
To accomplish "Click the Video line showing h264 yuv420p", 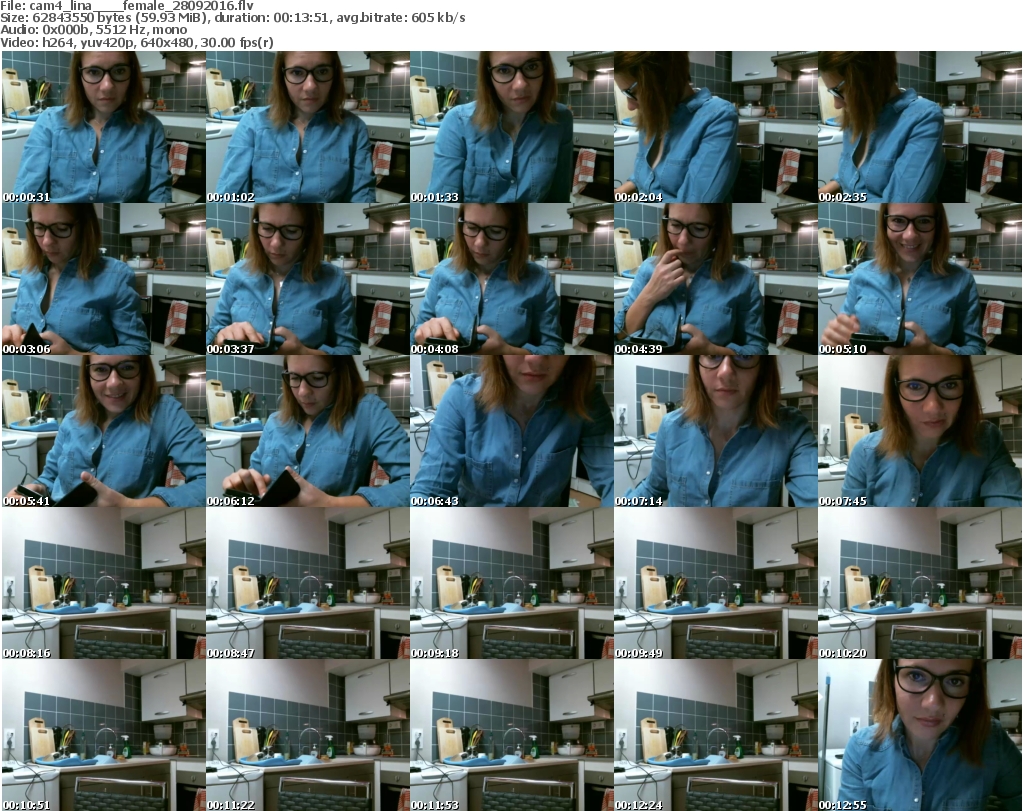I will click(x=136, y=42).
